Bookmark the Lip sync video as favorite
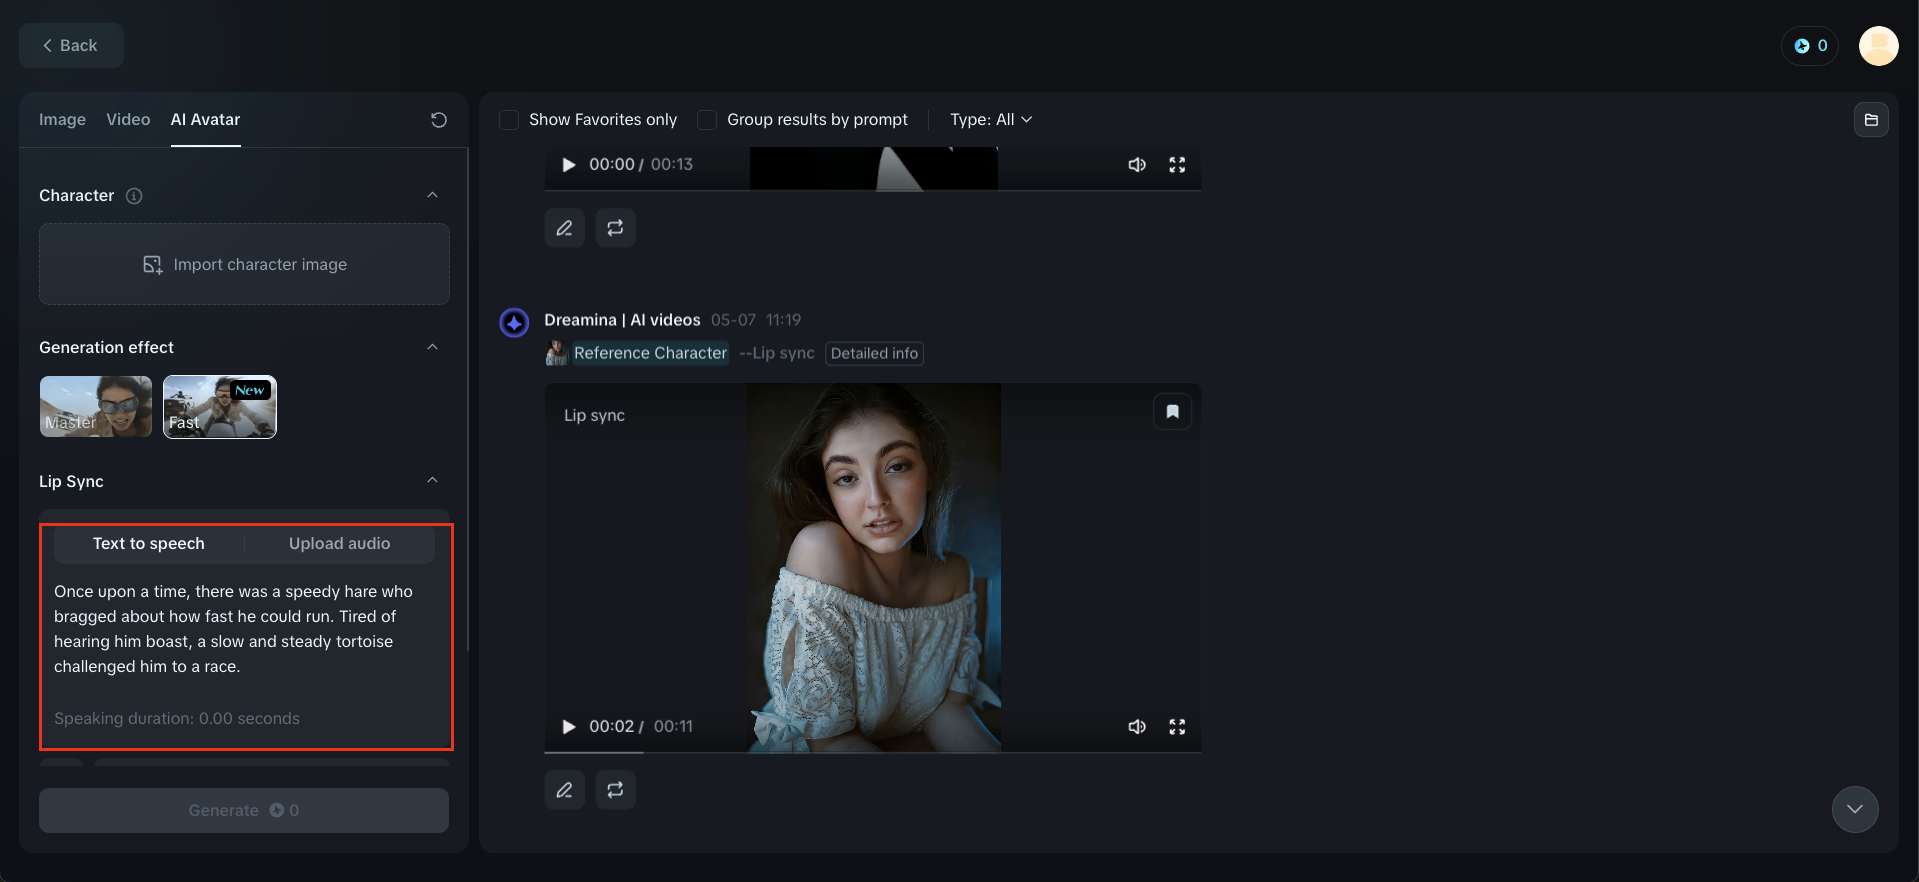 pyautogui.click(x=1172, y=412)
